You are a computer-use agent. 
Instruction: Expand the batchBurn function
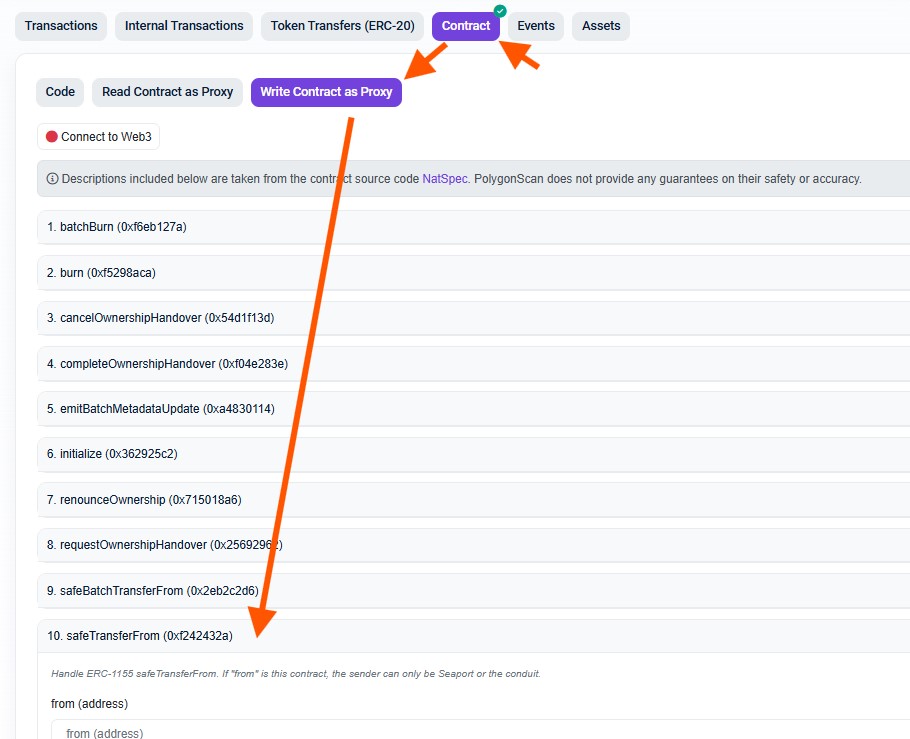tap(116, 227)
